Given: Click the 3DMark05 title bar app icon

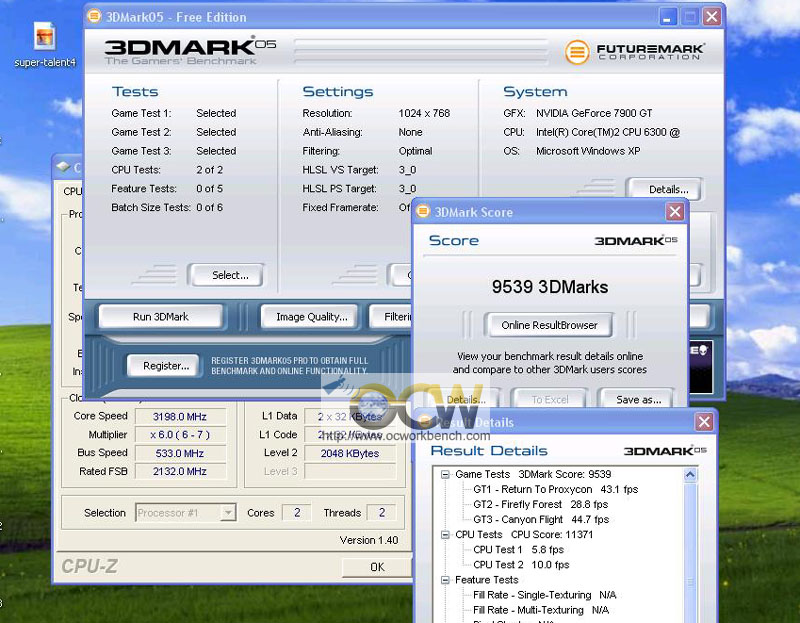Looking at the screenshot, I should (x=94, y=16).
